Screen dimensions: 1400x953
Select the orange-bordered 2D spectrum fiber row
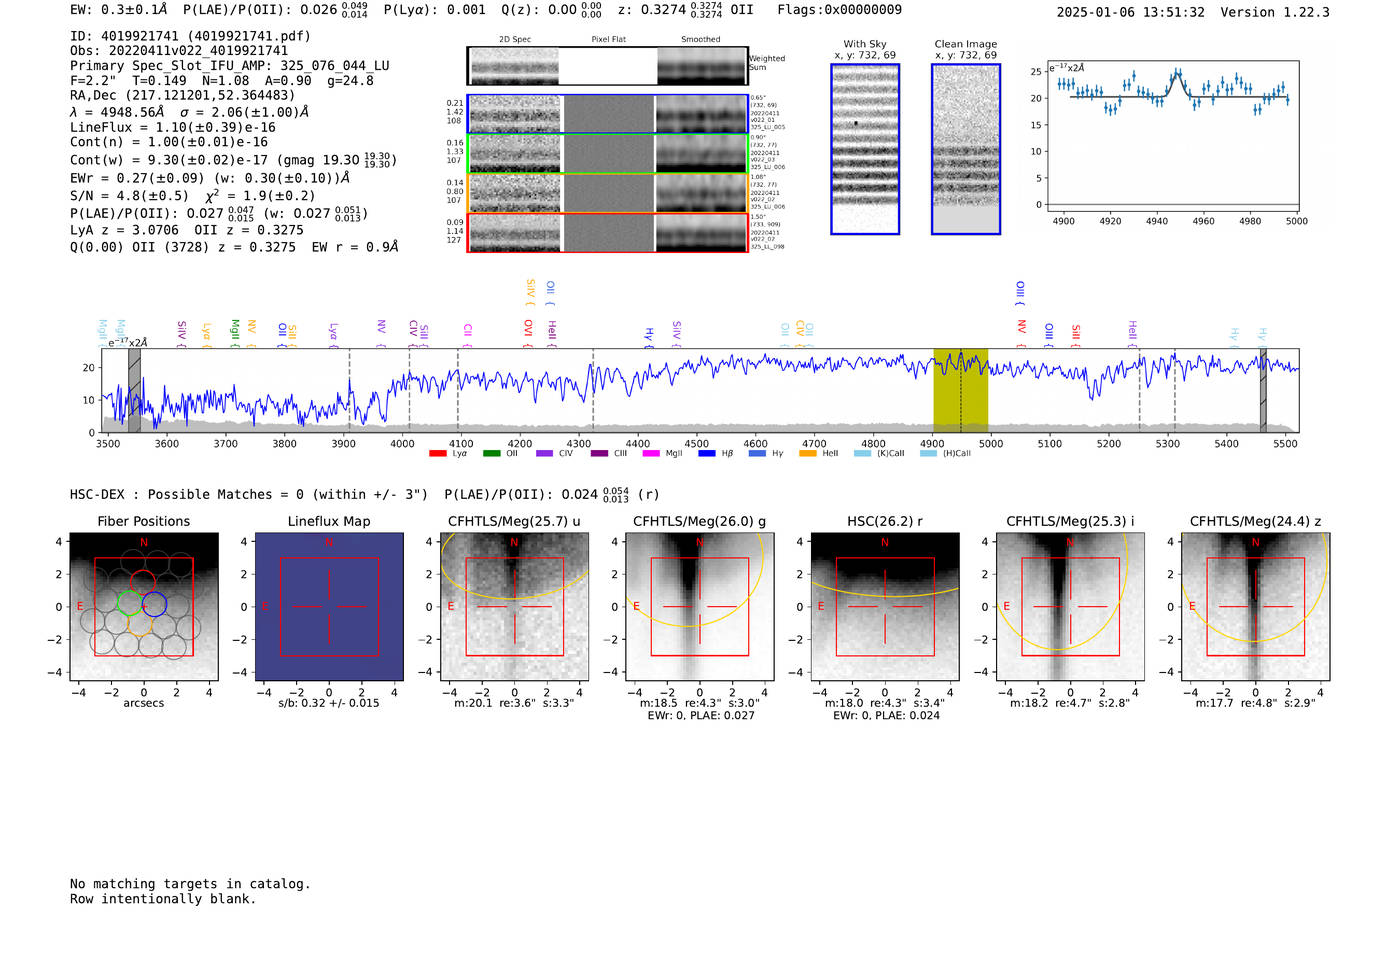[608, 193]
